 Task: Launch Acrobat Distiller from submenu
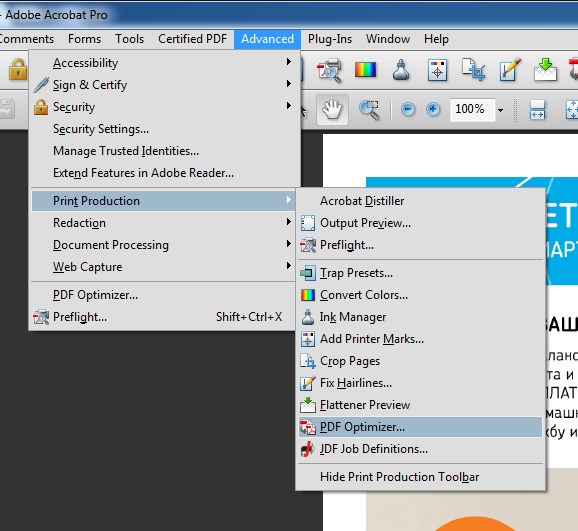coord(420,201)
